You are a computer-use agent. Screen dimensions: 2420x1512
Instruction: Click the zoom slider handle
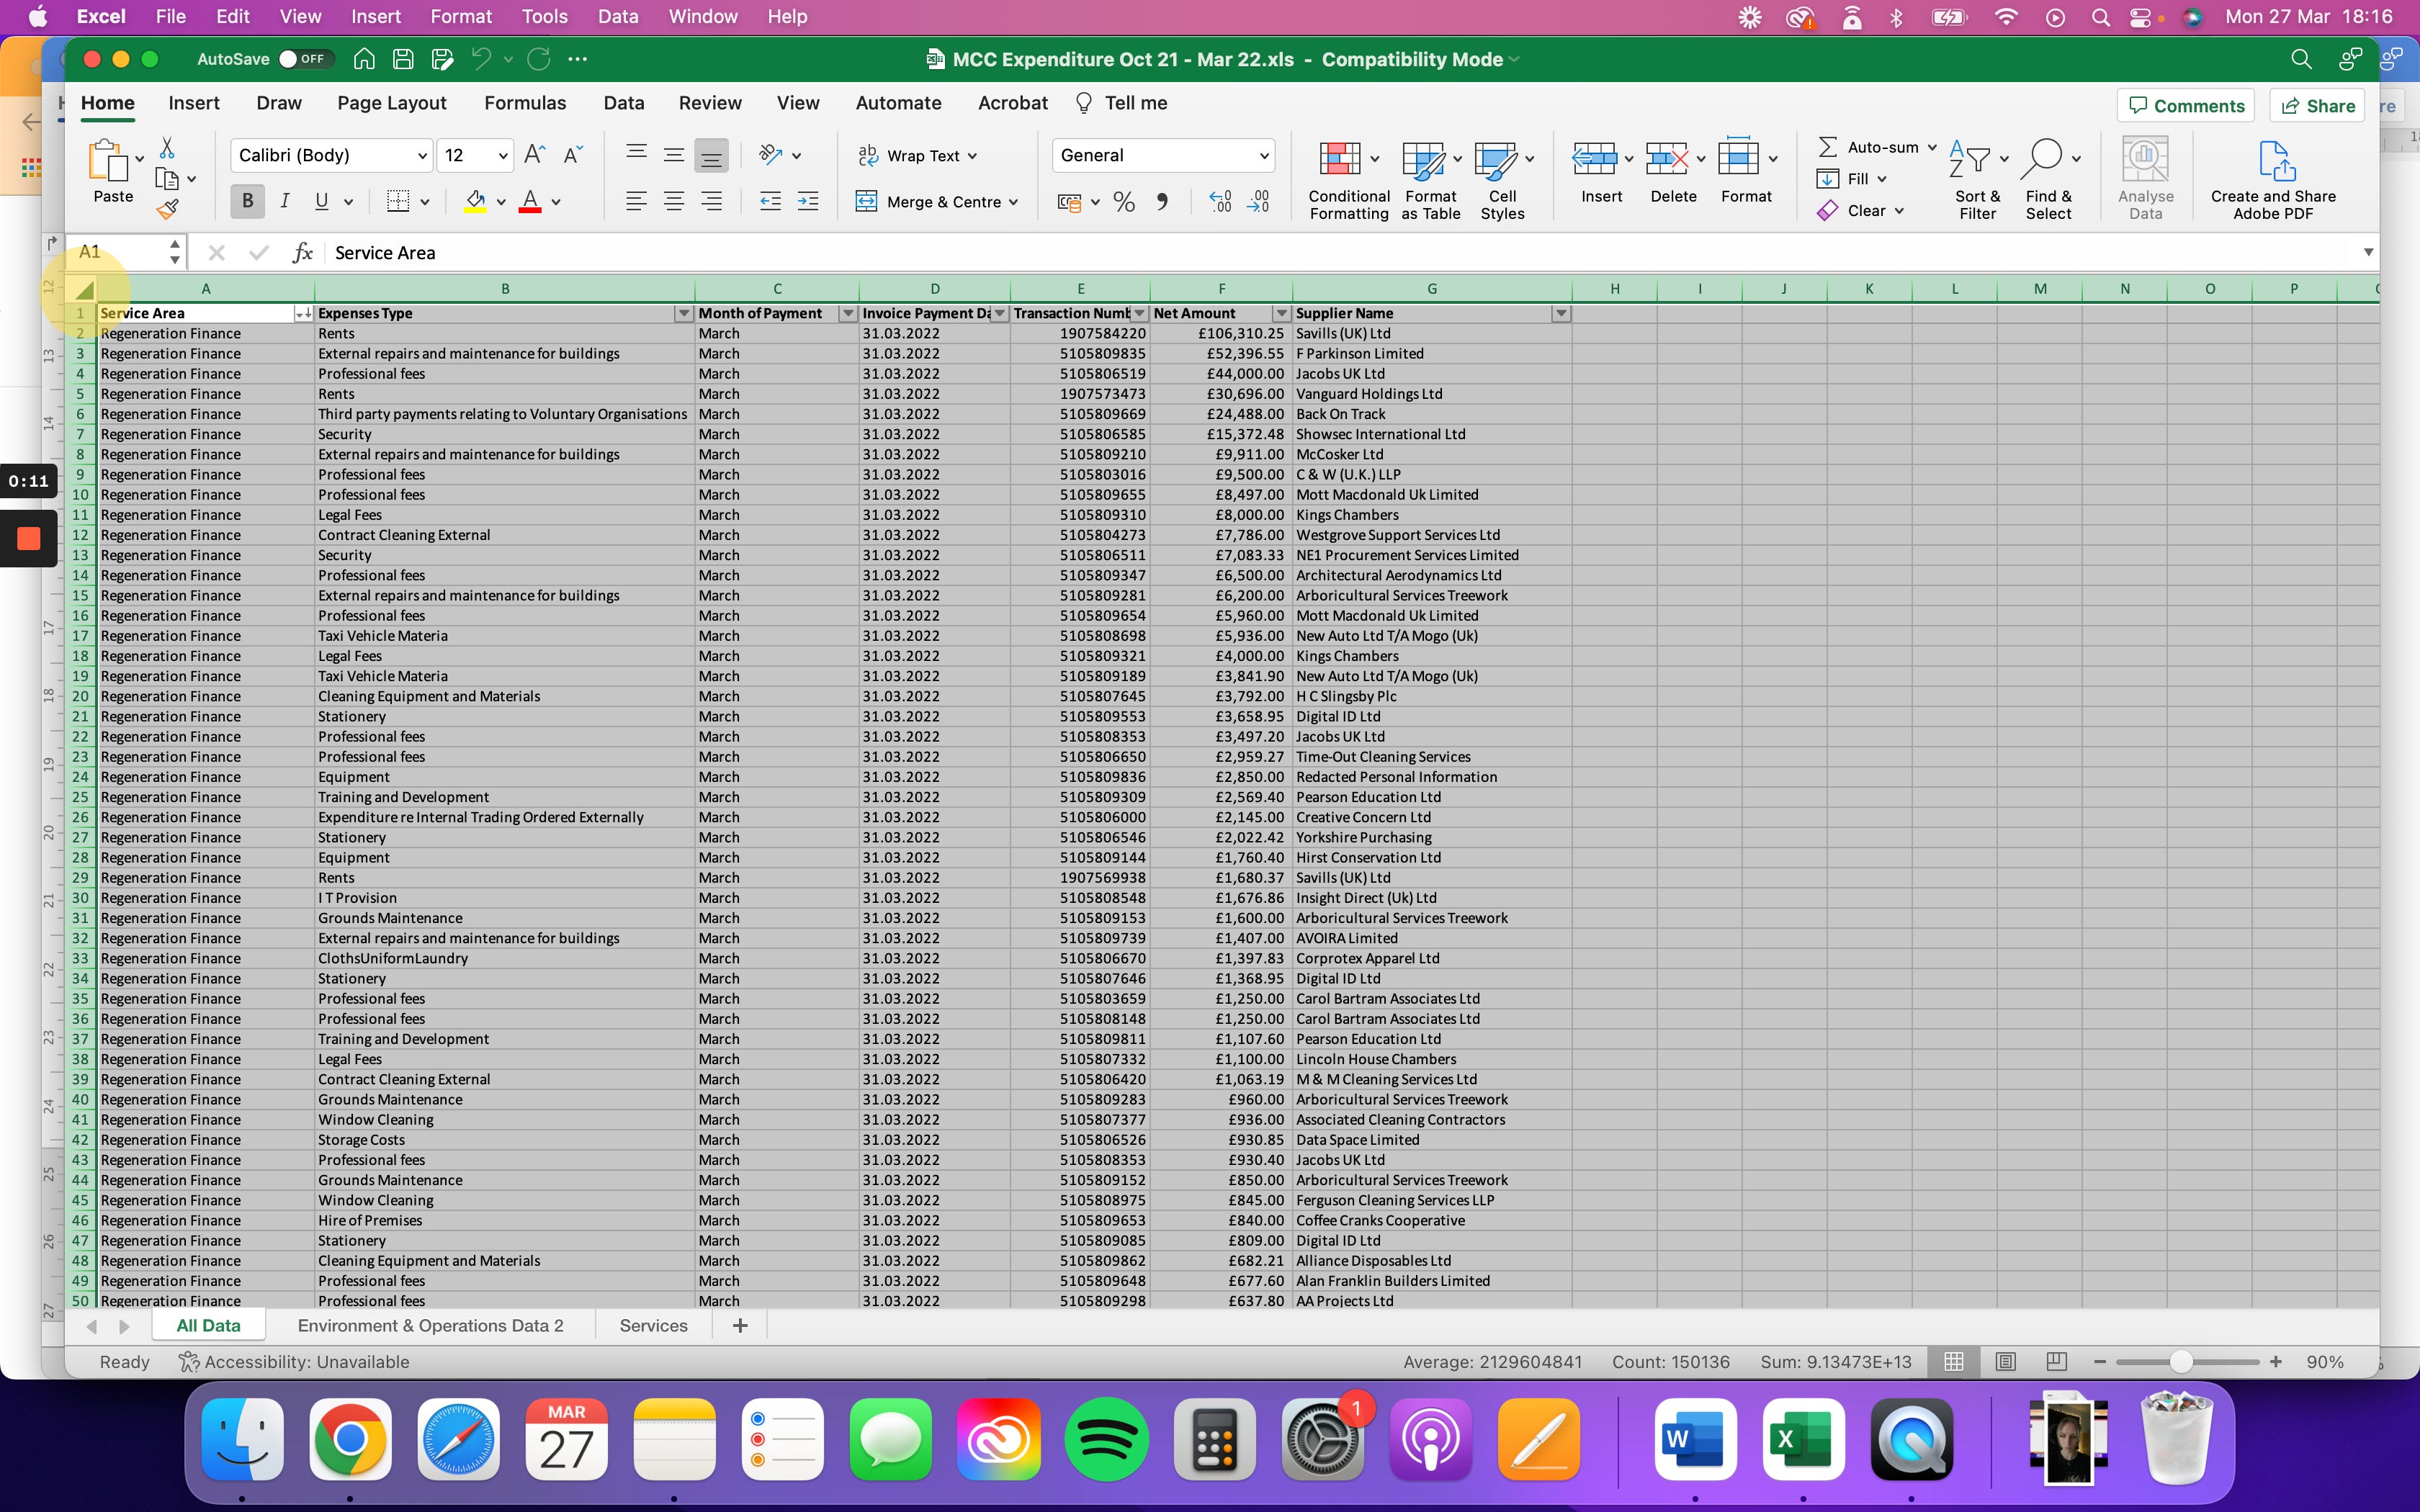[2181, 1361]
